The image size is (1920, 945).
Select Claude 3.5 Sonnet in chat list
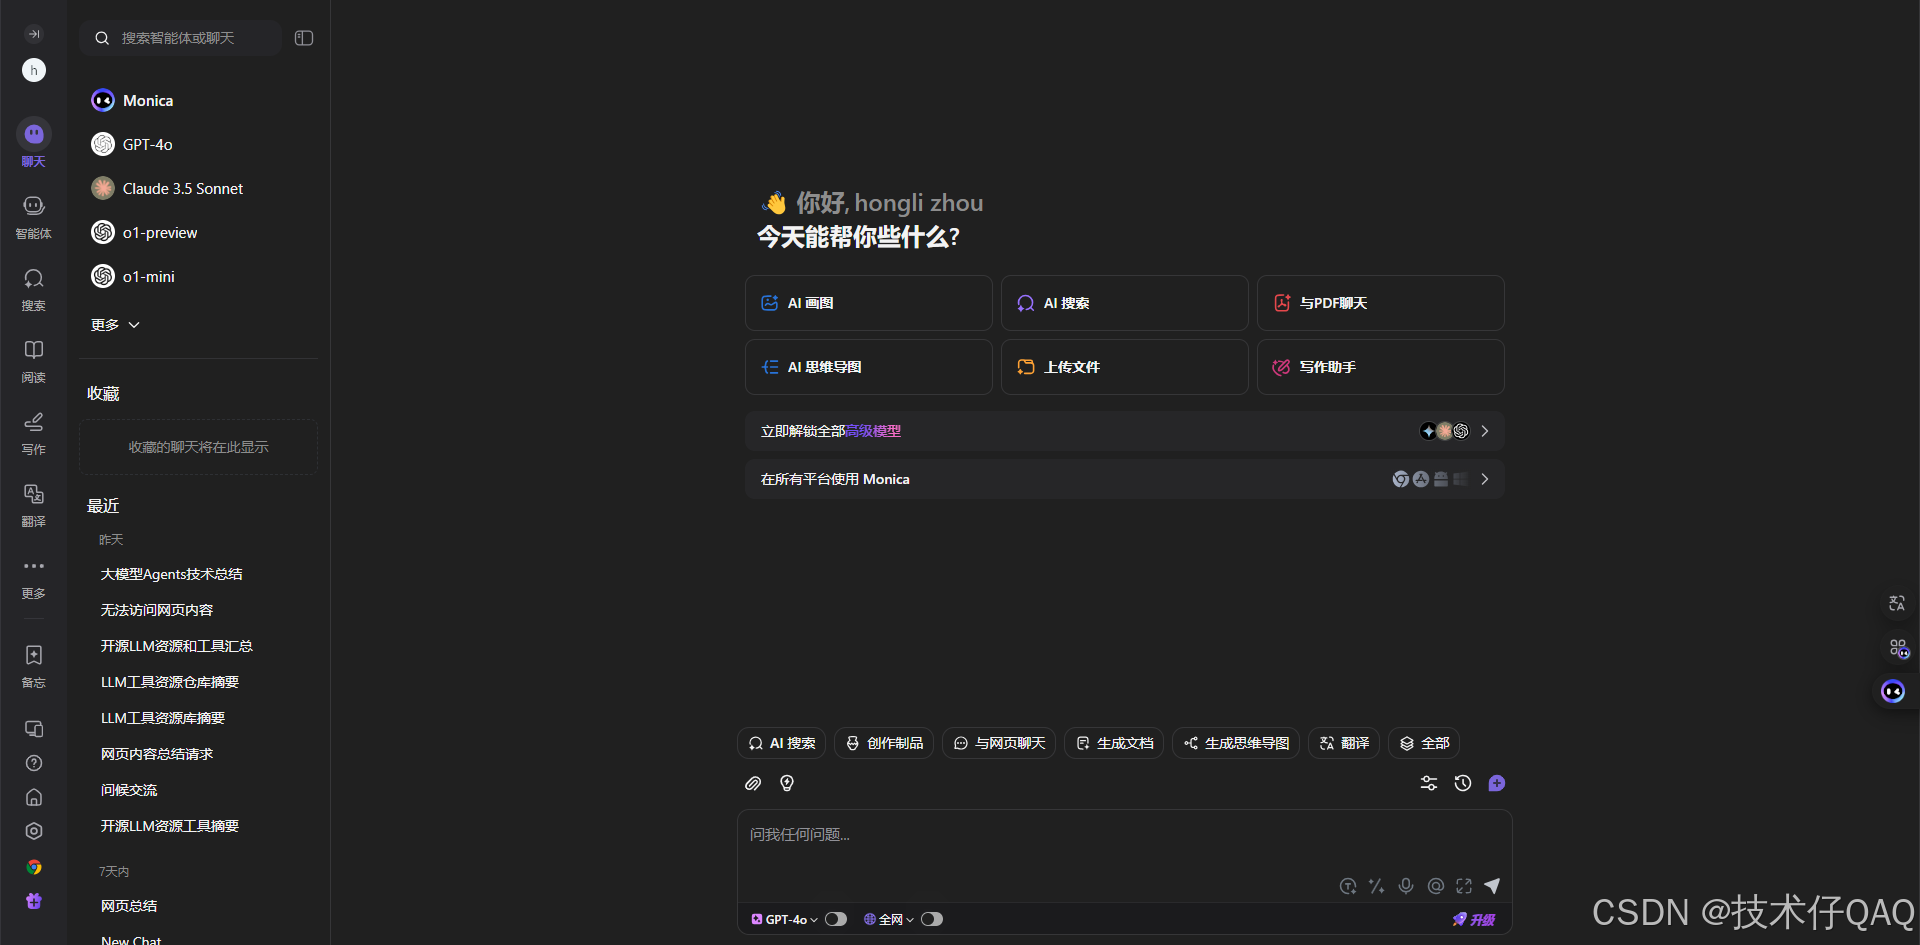198,188
